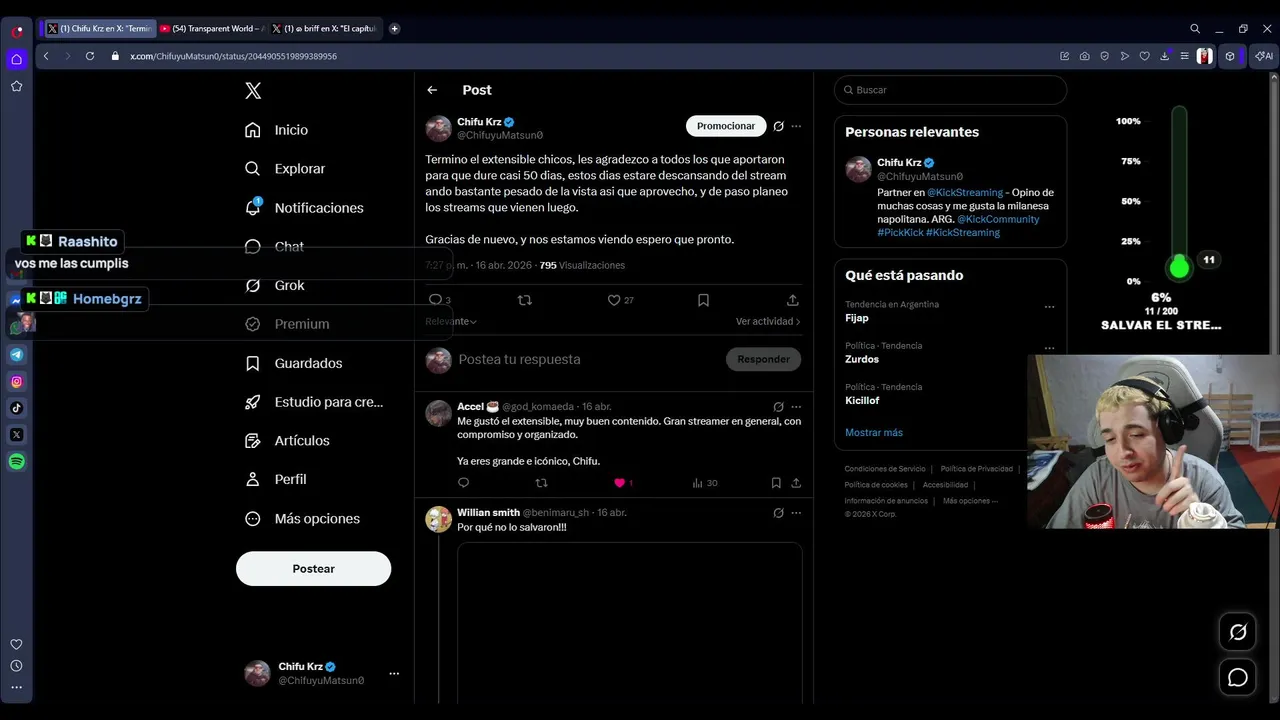Open browser downloads icon
Image resolution: width=1280 pixels, height=720 pixels.
(1165, 56)
